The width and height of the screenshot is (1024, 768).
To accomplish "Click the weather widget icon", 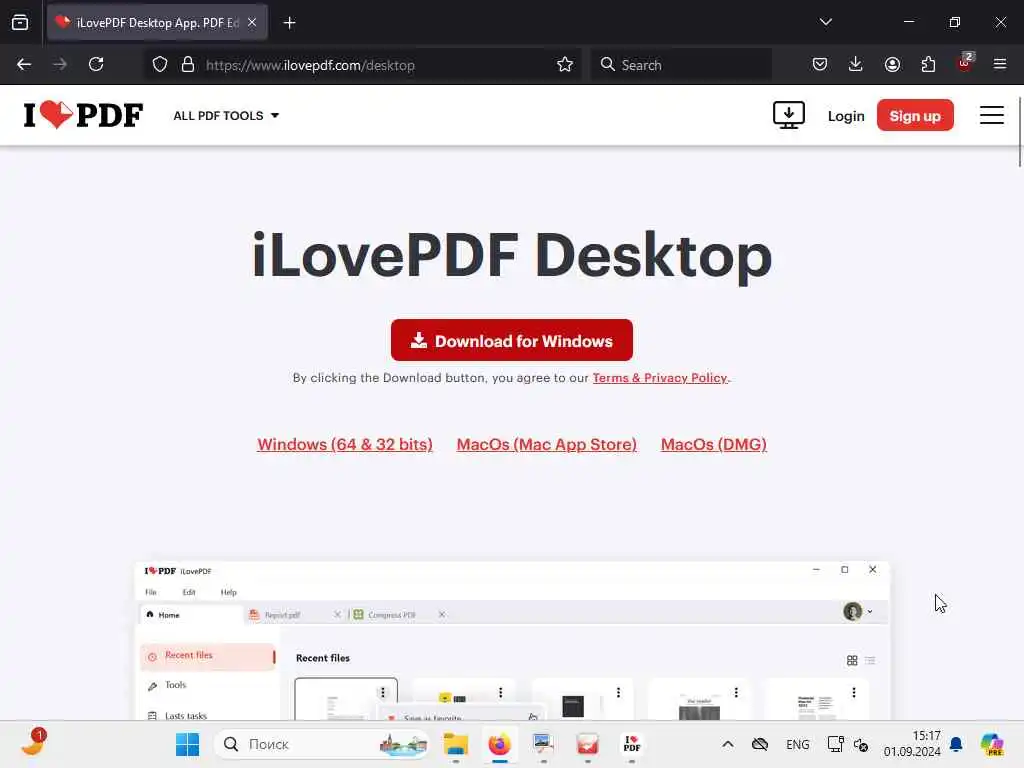I will [x=33, y=743].
